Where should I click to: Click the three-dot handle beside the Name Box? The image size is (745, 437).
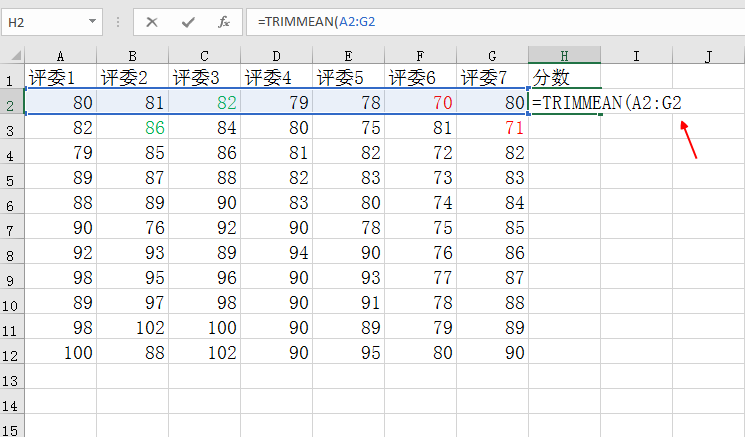(117, 22)
